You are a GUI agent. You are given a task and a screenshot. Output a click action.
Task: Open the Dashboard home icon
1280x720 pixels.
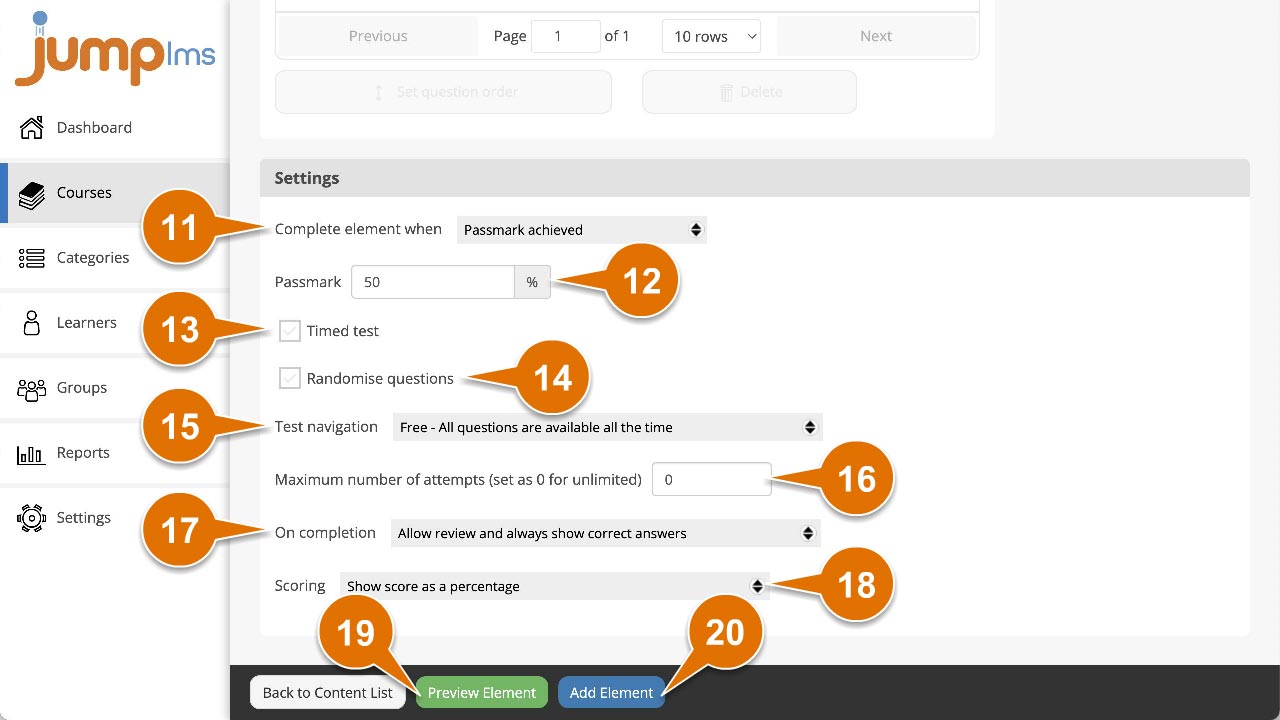(32, 128)
